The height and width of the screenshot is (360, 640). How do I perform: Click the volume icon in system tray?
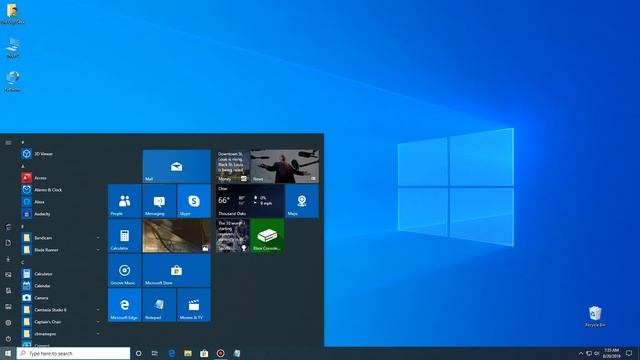pos(596,353)
